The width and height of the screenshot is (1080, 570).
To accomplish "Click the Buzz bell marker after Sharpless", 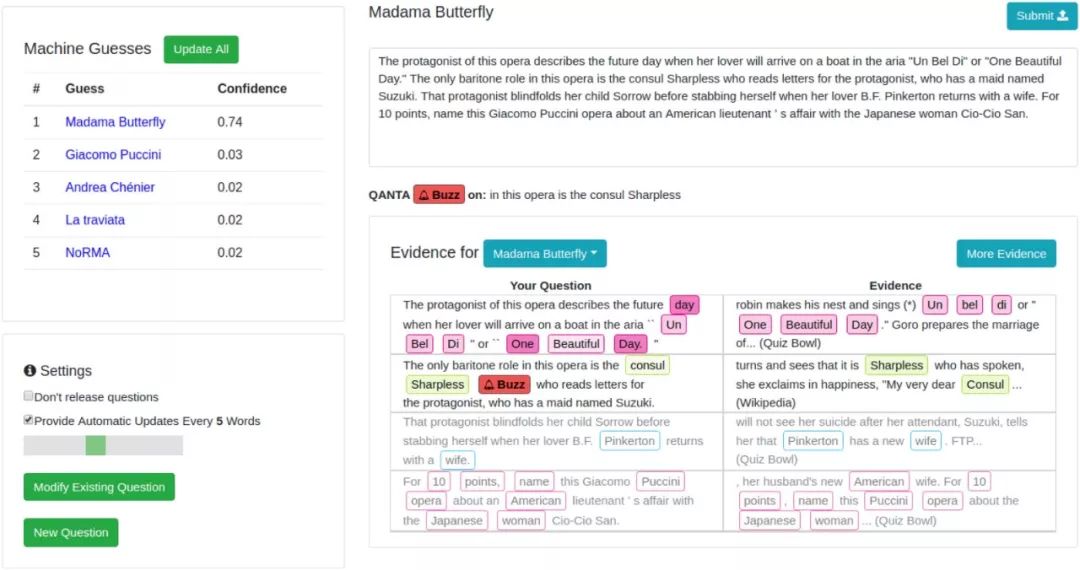I will click(504, 384).
